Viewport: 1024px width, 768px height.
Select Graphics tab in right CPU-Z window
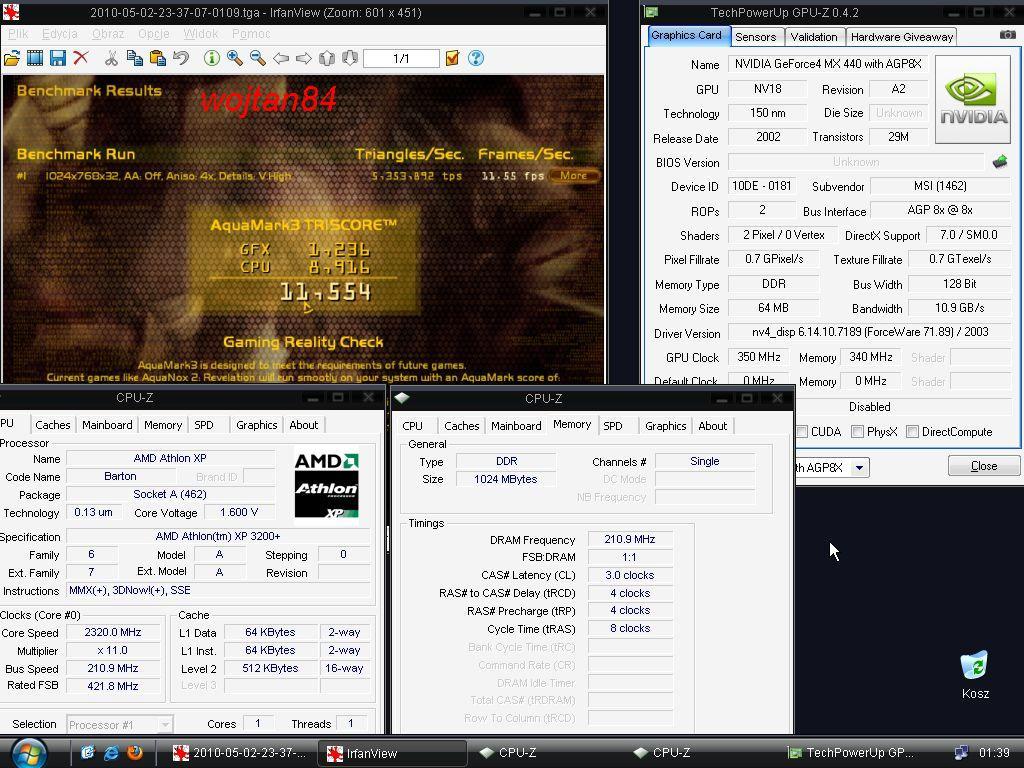(665, 426)
